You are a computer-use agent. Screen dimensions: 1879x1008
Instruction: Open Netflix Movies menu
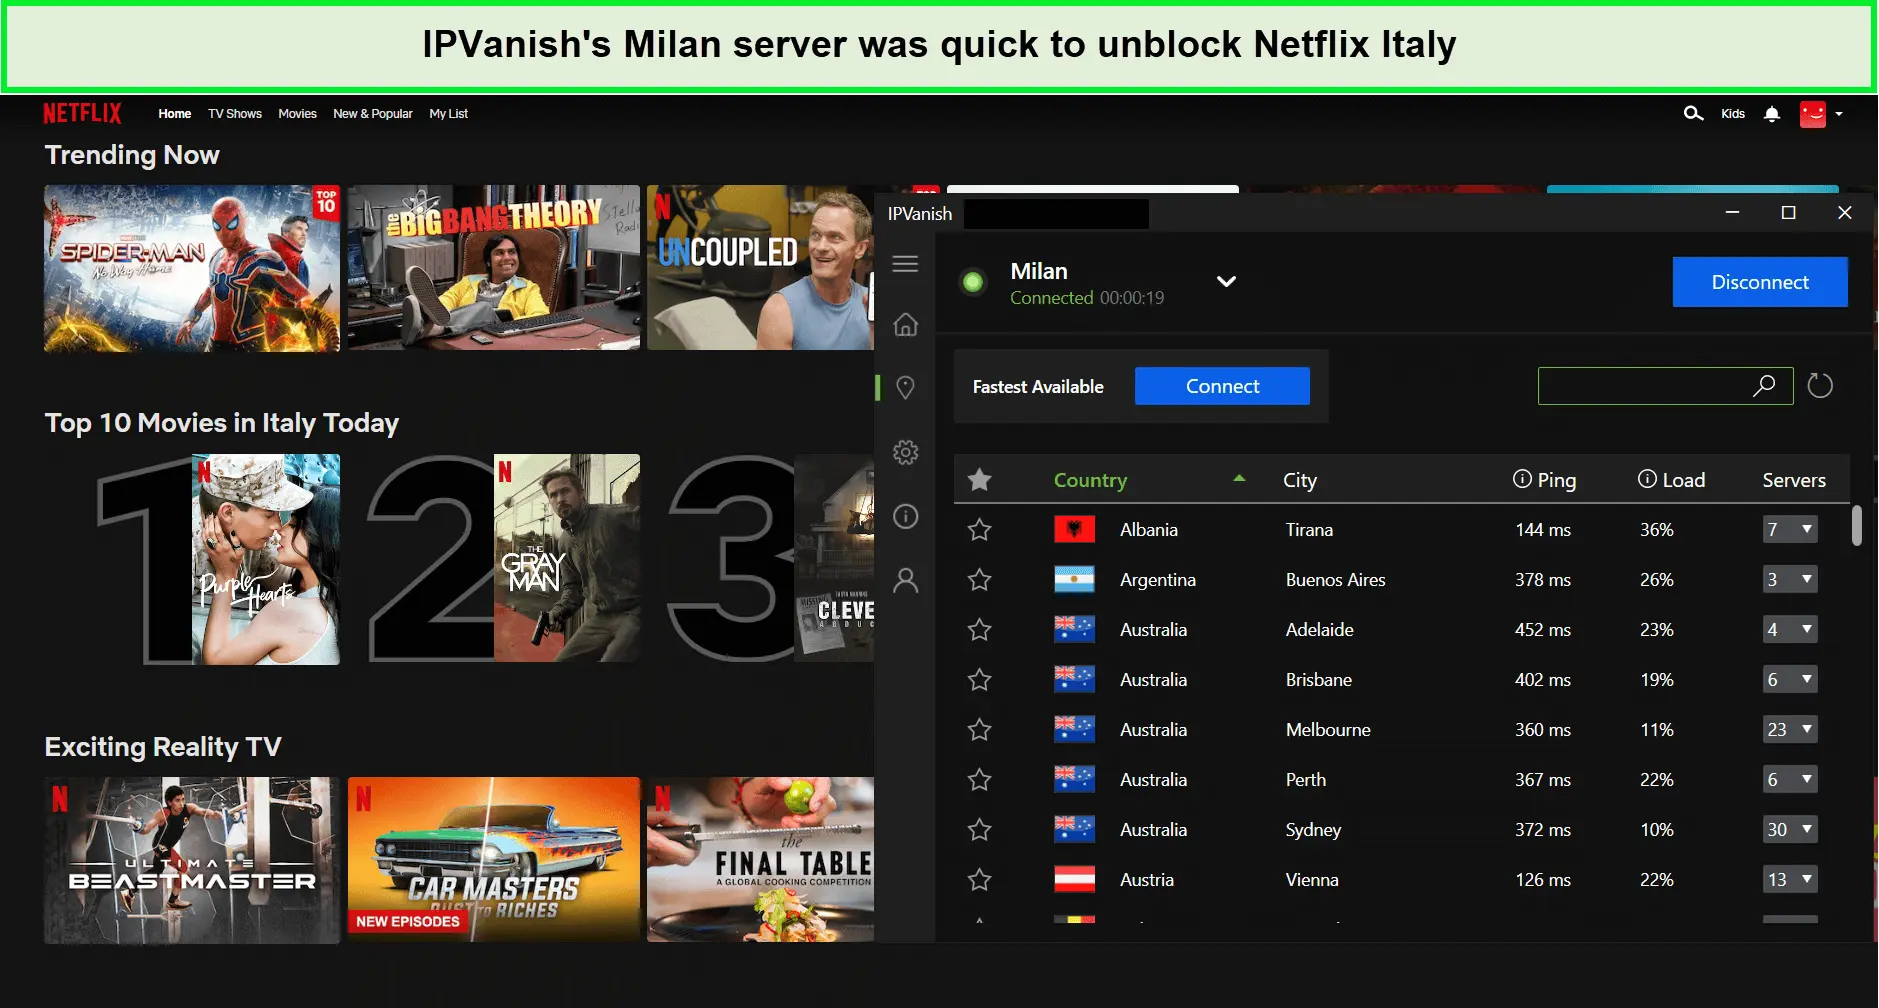click(297, 114)
